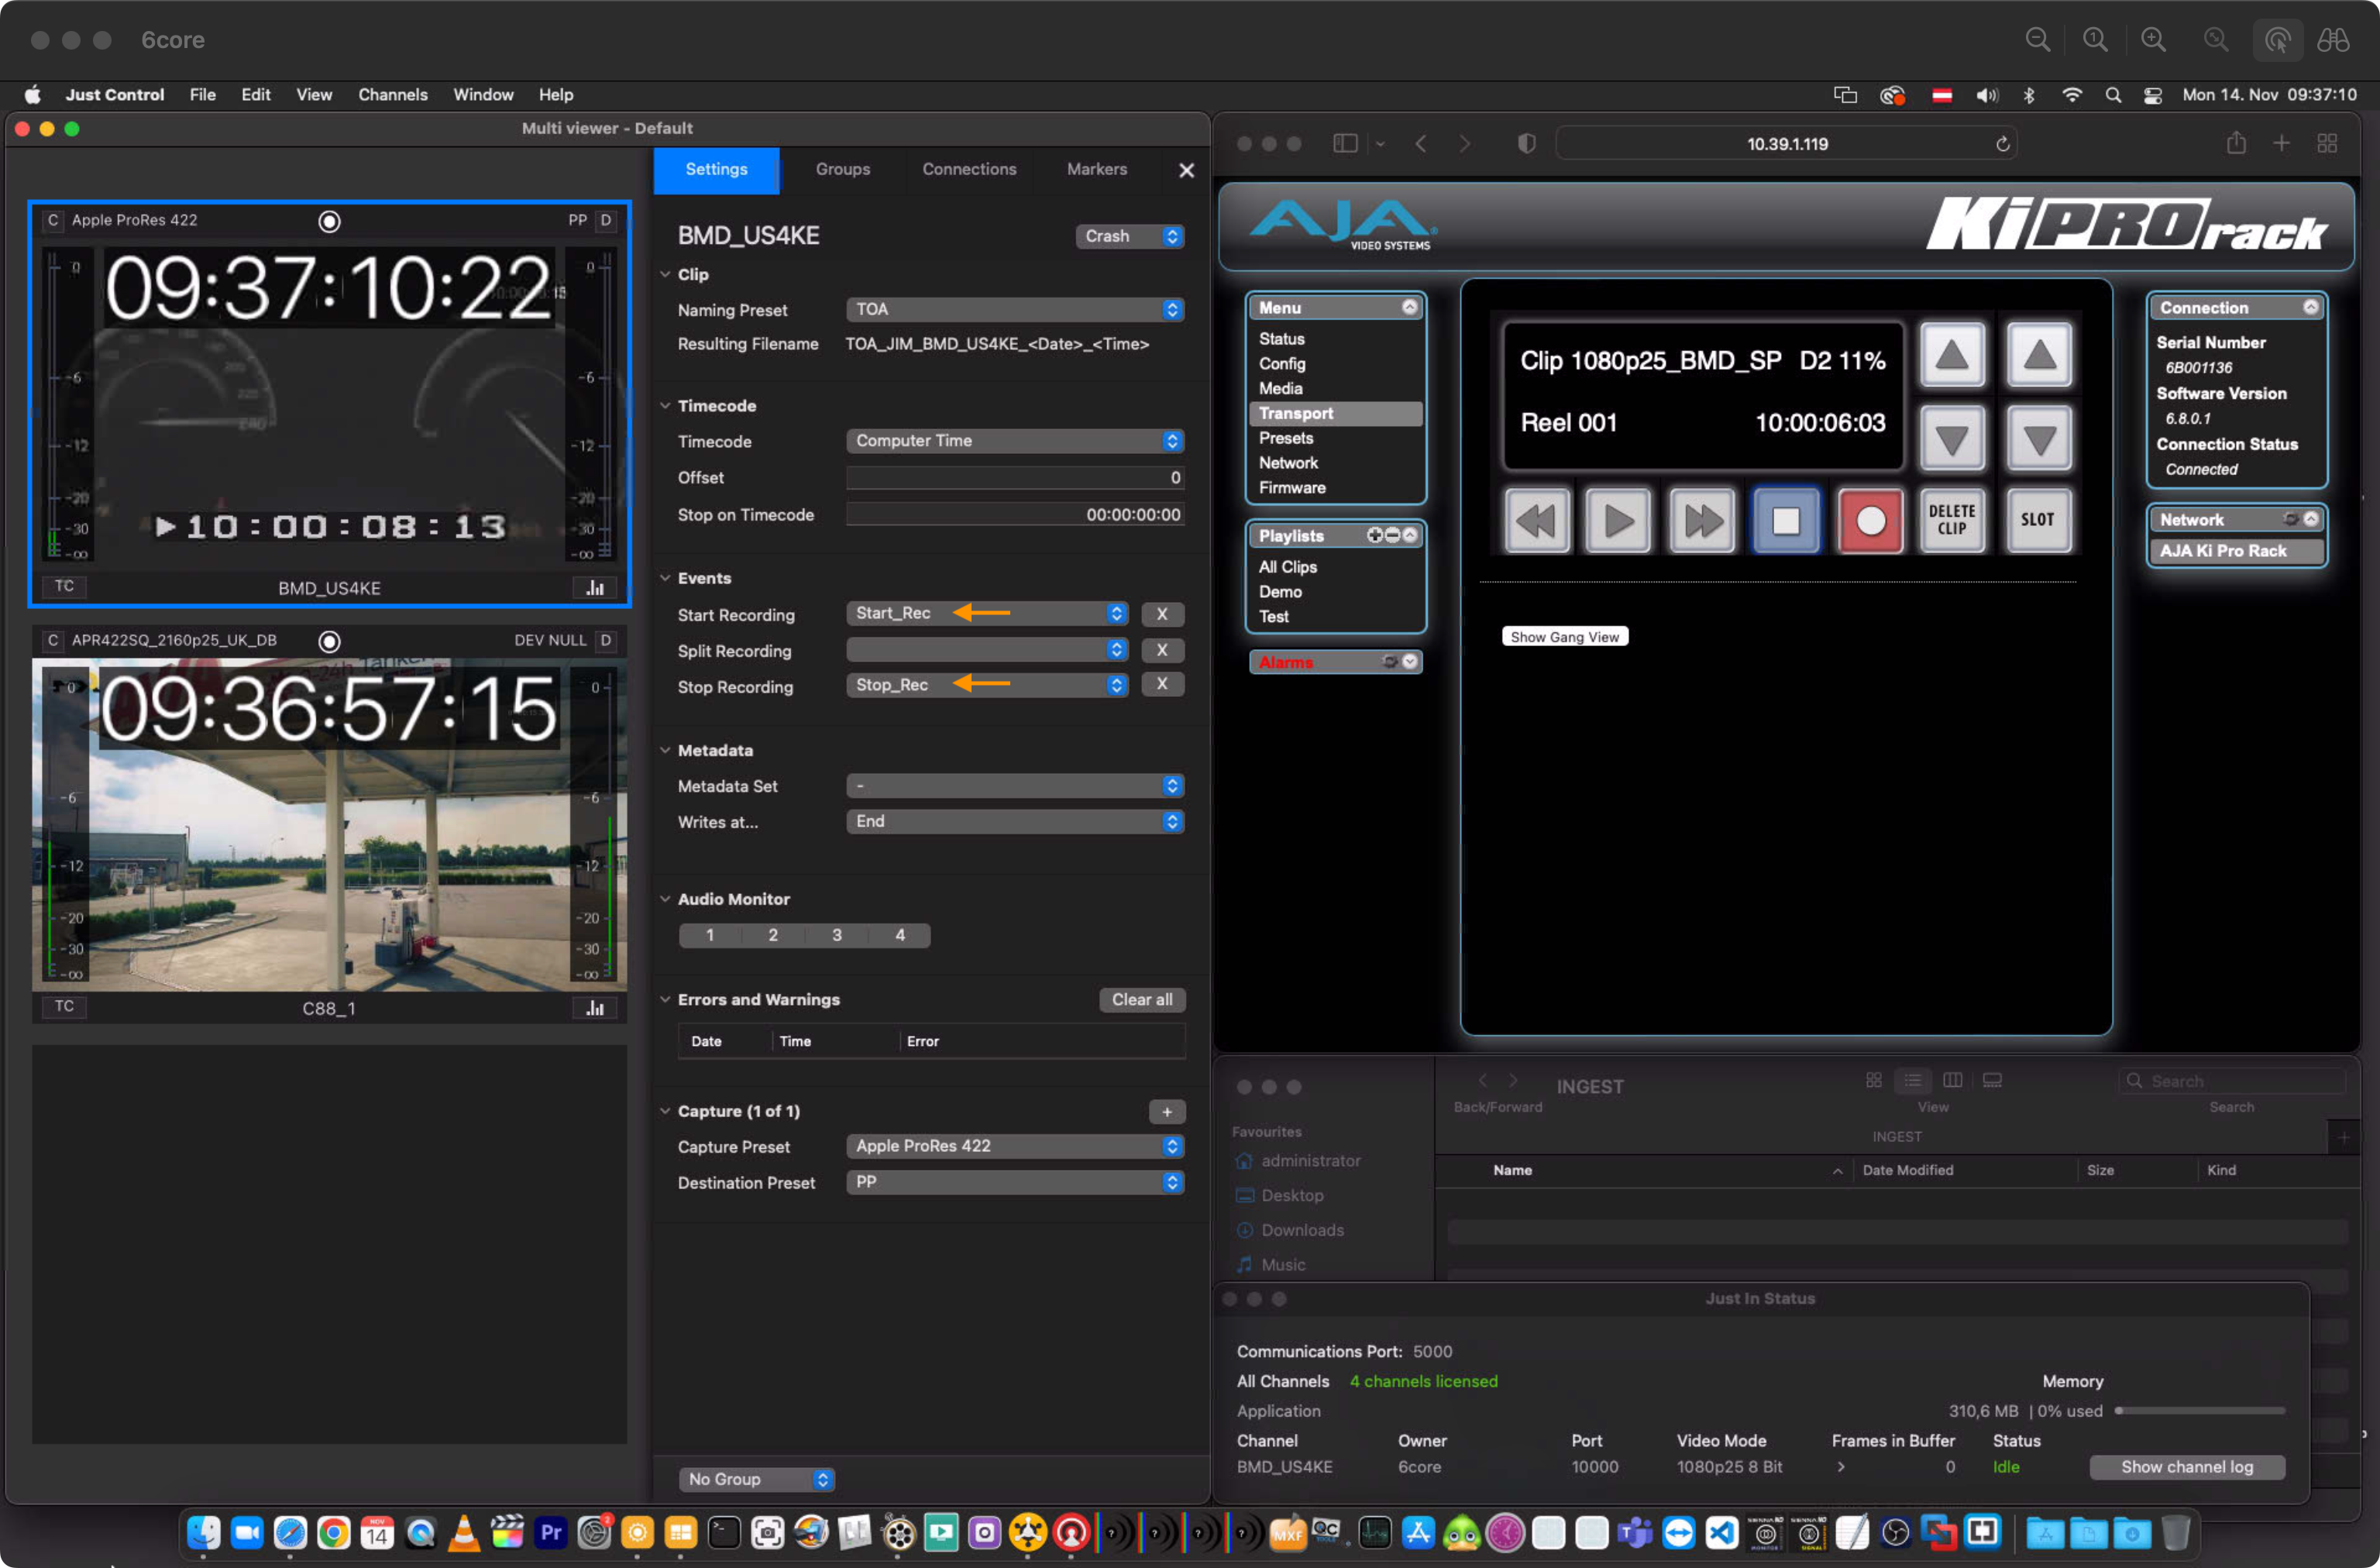Open the 6core binoculars toolbar icon
Viewport: 2380px width, 1568px height.
pos(2333,40)
